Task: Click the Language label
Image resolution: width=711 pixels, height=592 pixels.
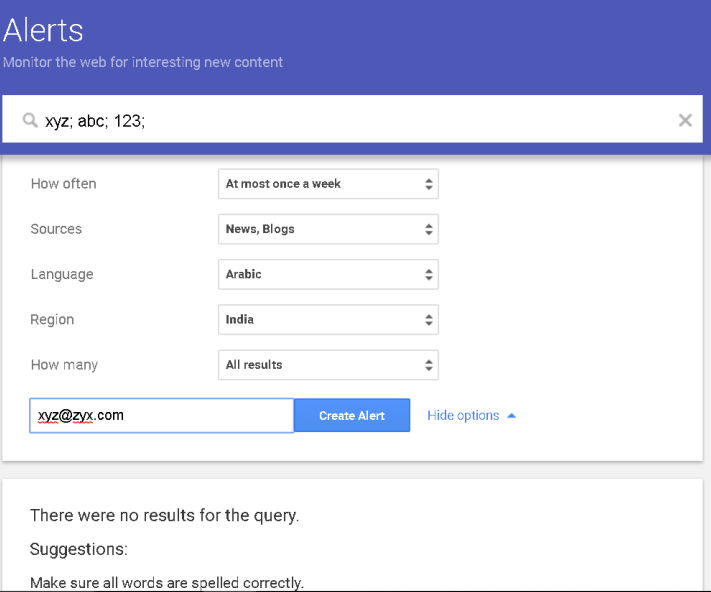Action: [62, 275]
